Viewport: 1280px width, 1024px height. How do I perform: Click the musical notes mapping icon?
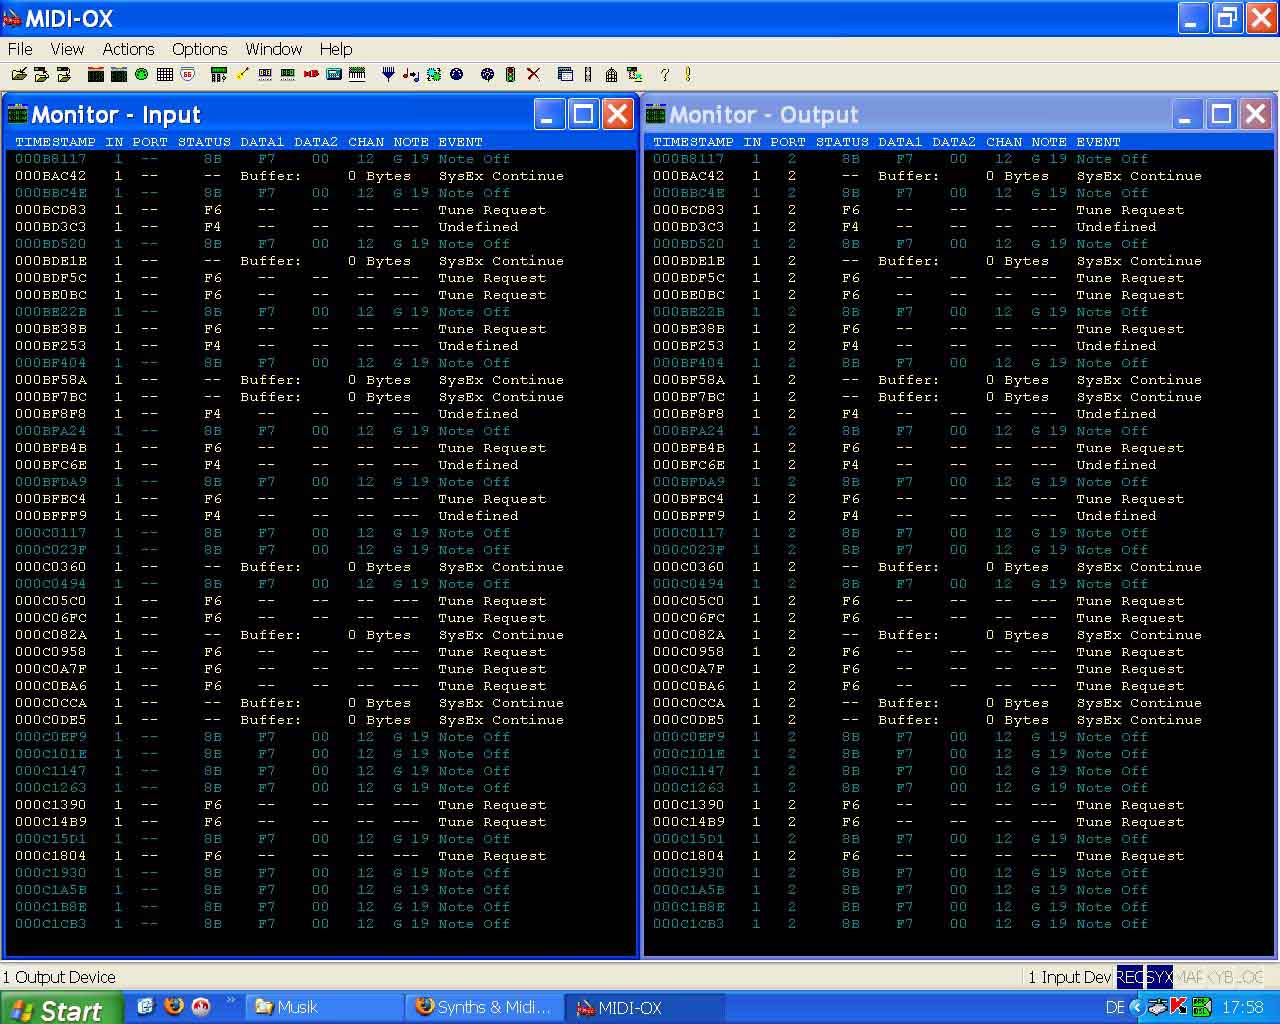[410, 74]
